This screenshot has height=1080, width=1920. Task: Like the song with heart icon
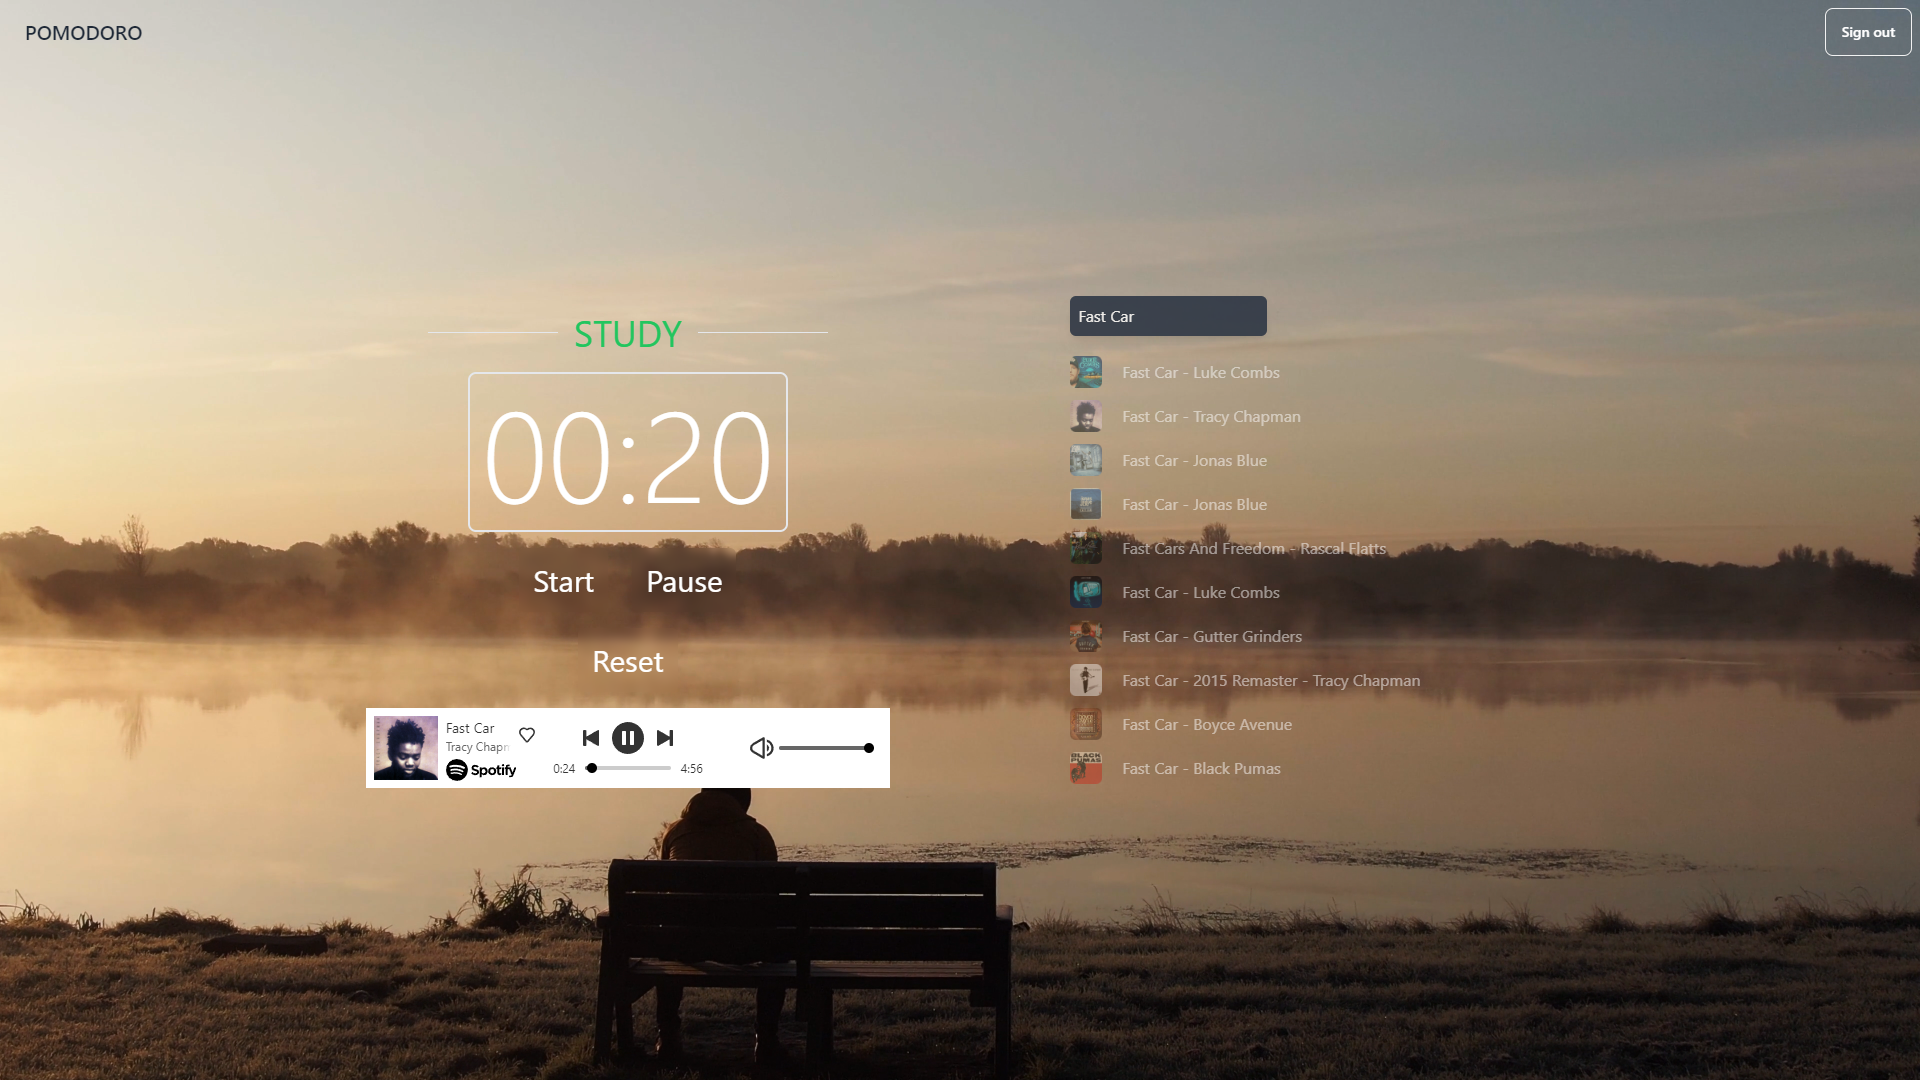pos(527,735)
